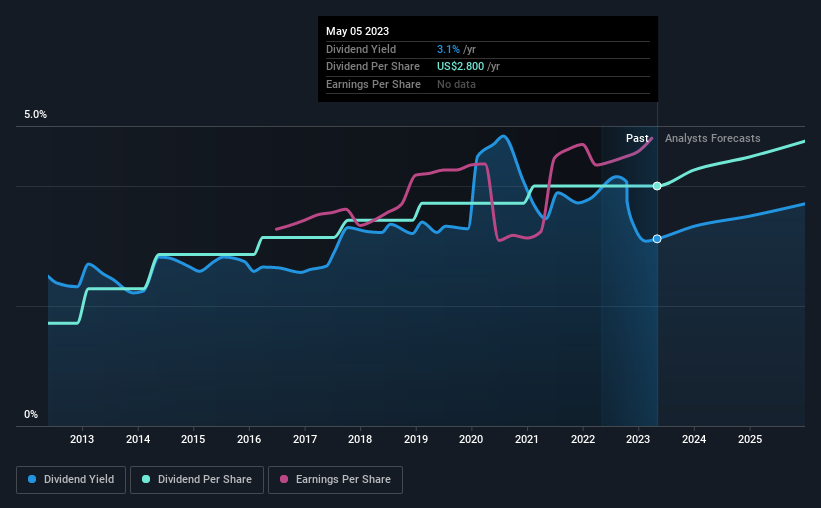Click the No data tooltip value
The height and width of the screenshot is (508, 821).
click(x=456, y=84)
